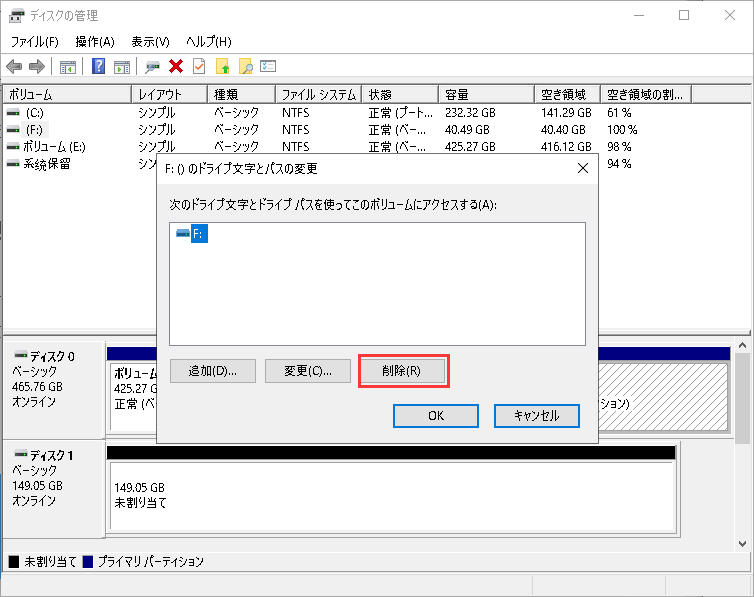Close the drive letter dialog with X
Image resolution: width=754 pixels, height=597 pixels.
(x=583, y=168)
